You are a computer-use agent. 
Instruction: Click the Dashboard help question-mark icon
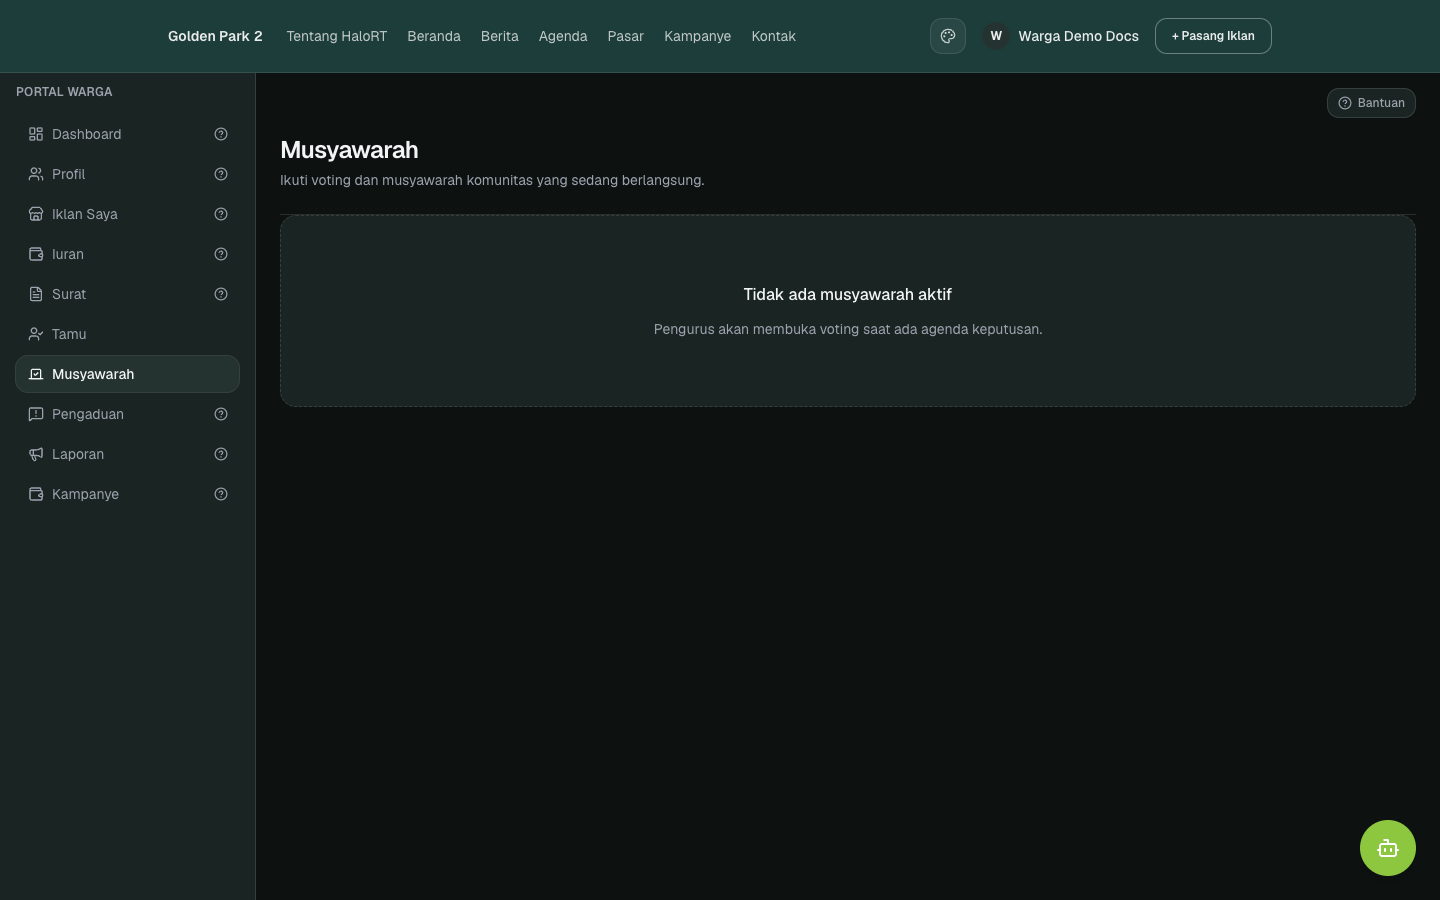pyautogui.click(x=221, y=134)
